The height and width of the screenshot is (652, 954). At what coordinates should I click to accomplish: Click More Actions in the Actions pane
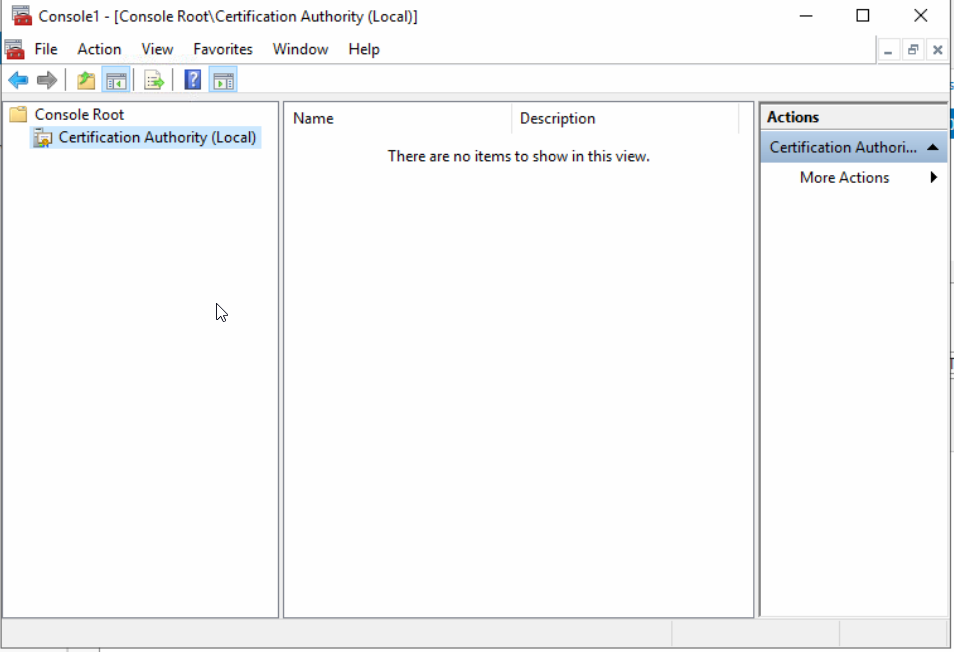pyautogui.click(x=844, y=177)
